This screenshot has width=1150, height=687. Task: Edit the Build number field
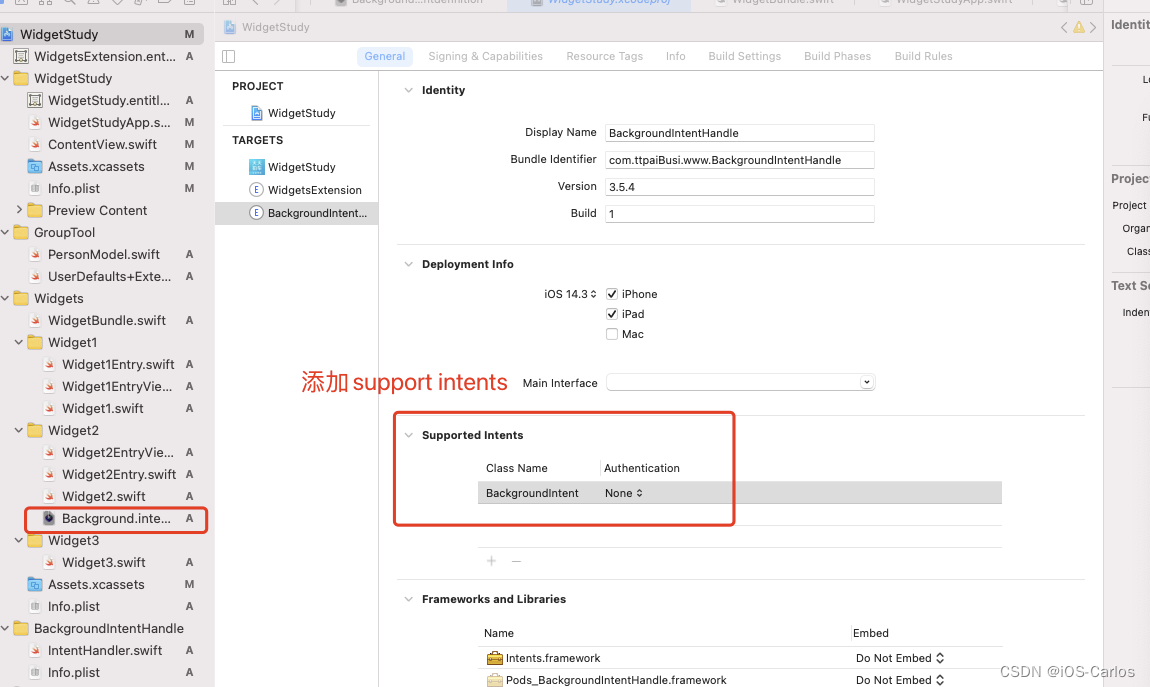click(x=739, y=213)
